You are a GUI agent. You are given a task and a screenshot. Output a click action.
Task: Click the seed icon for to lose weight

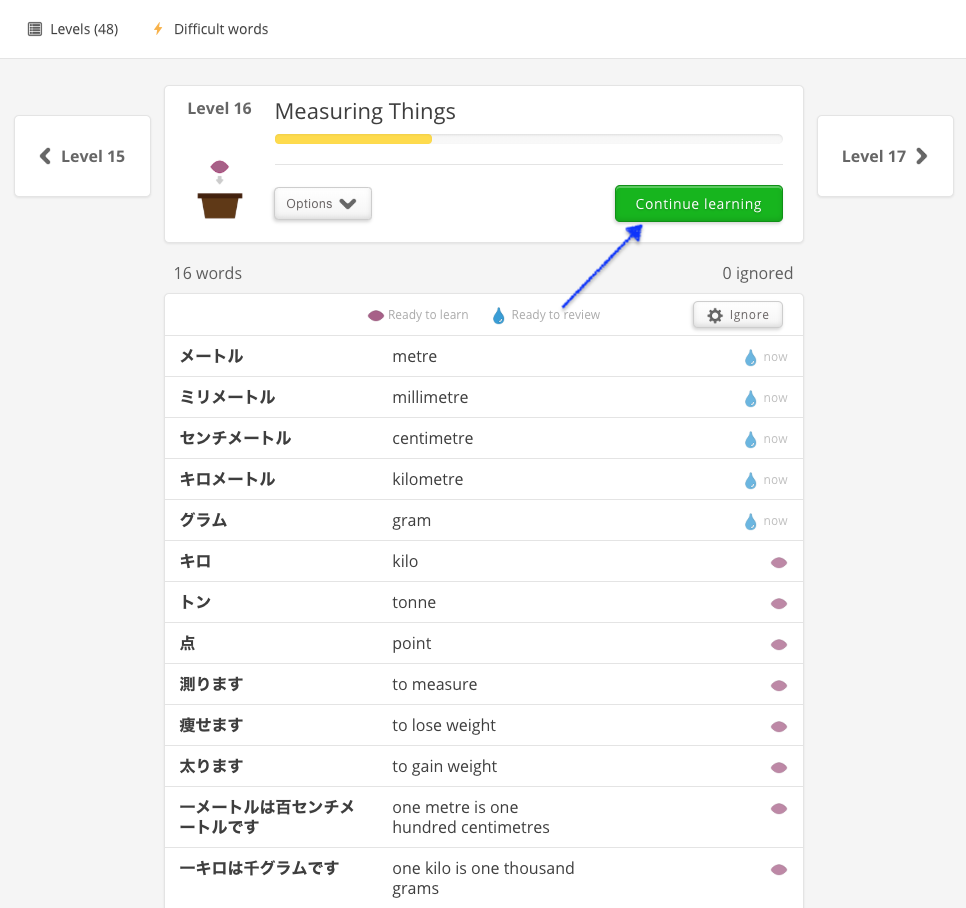coord(779,727)
